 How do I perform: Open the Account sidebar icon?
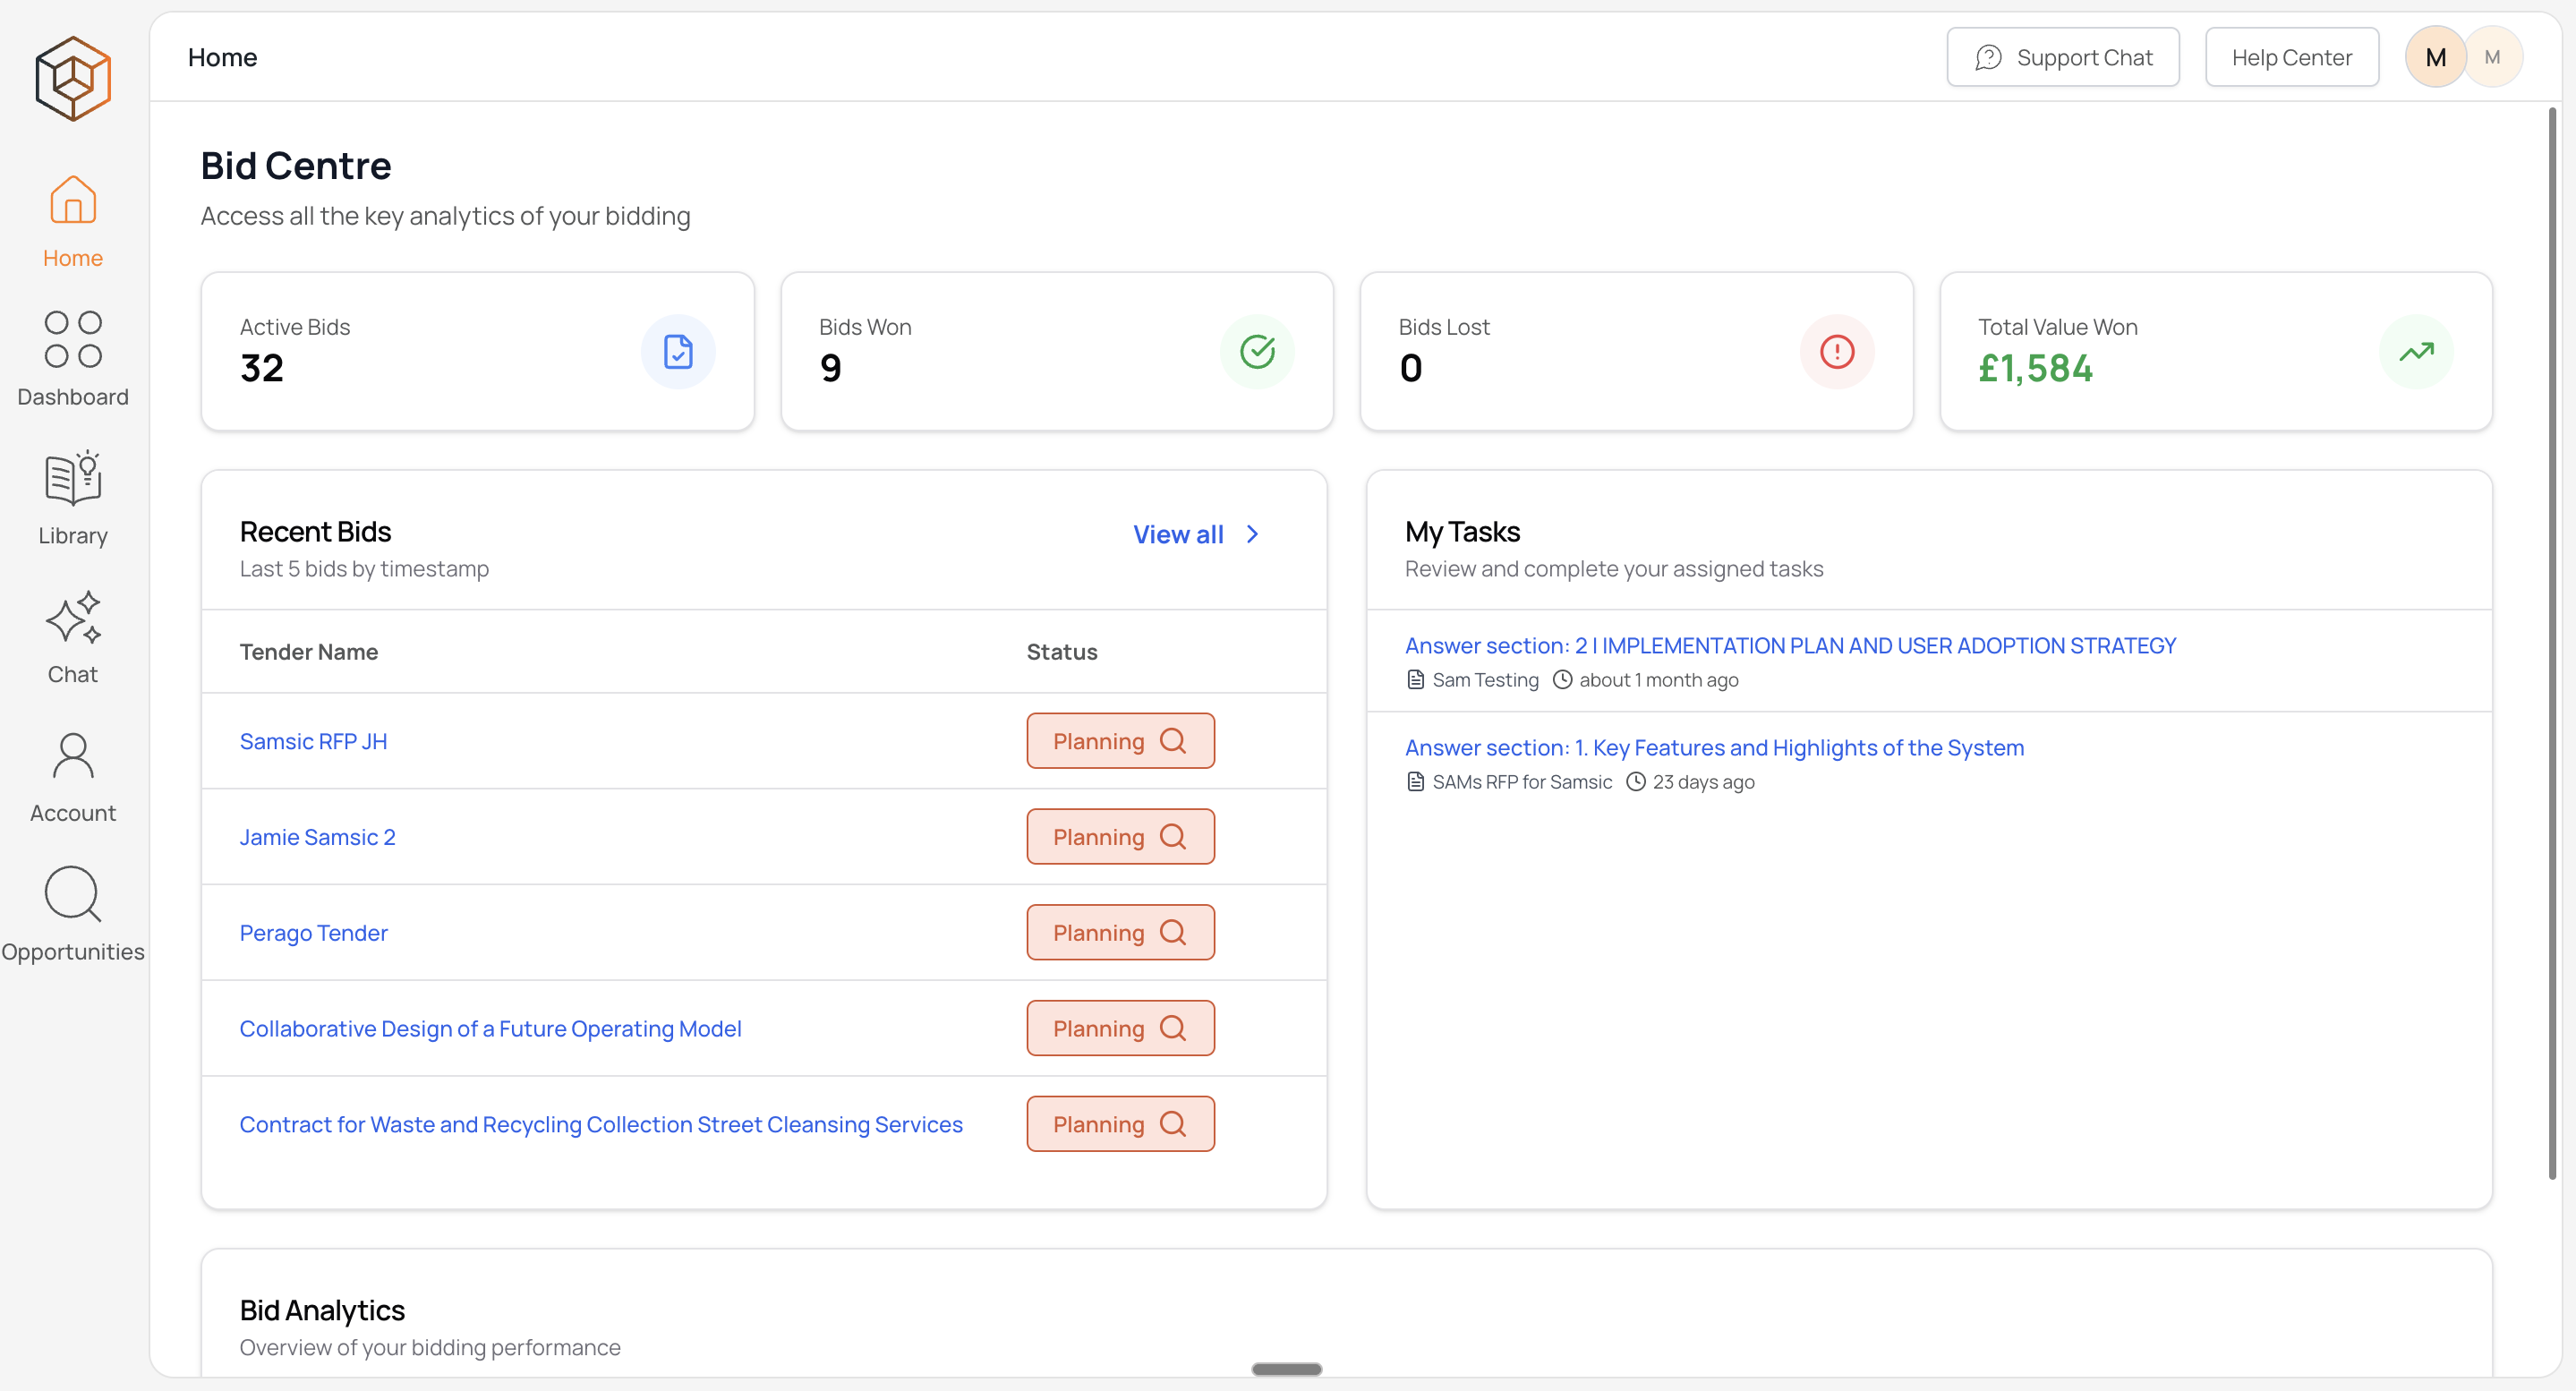click(x=73, y=756)
